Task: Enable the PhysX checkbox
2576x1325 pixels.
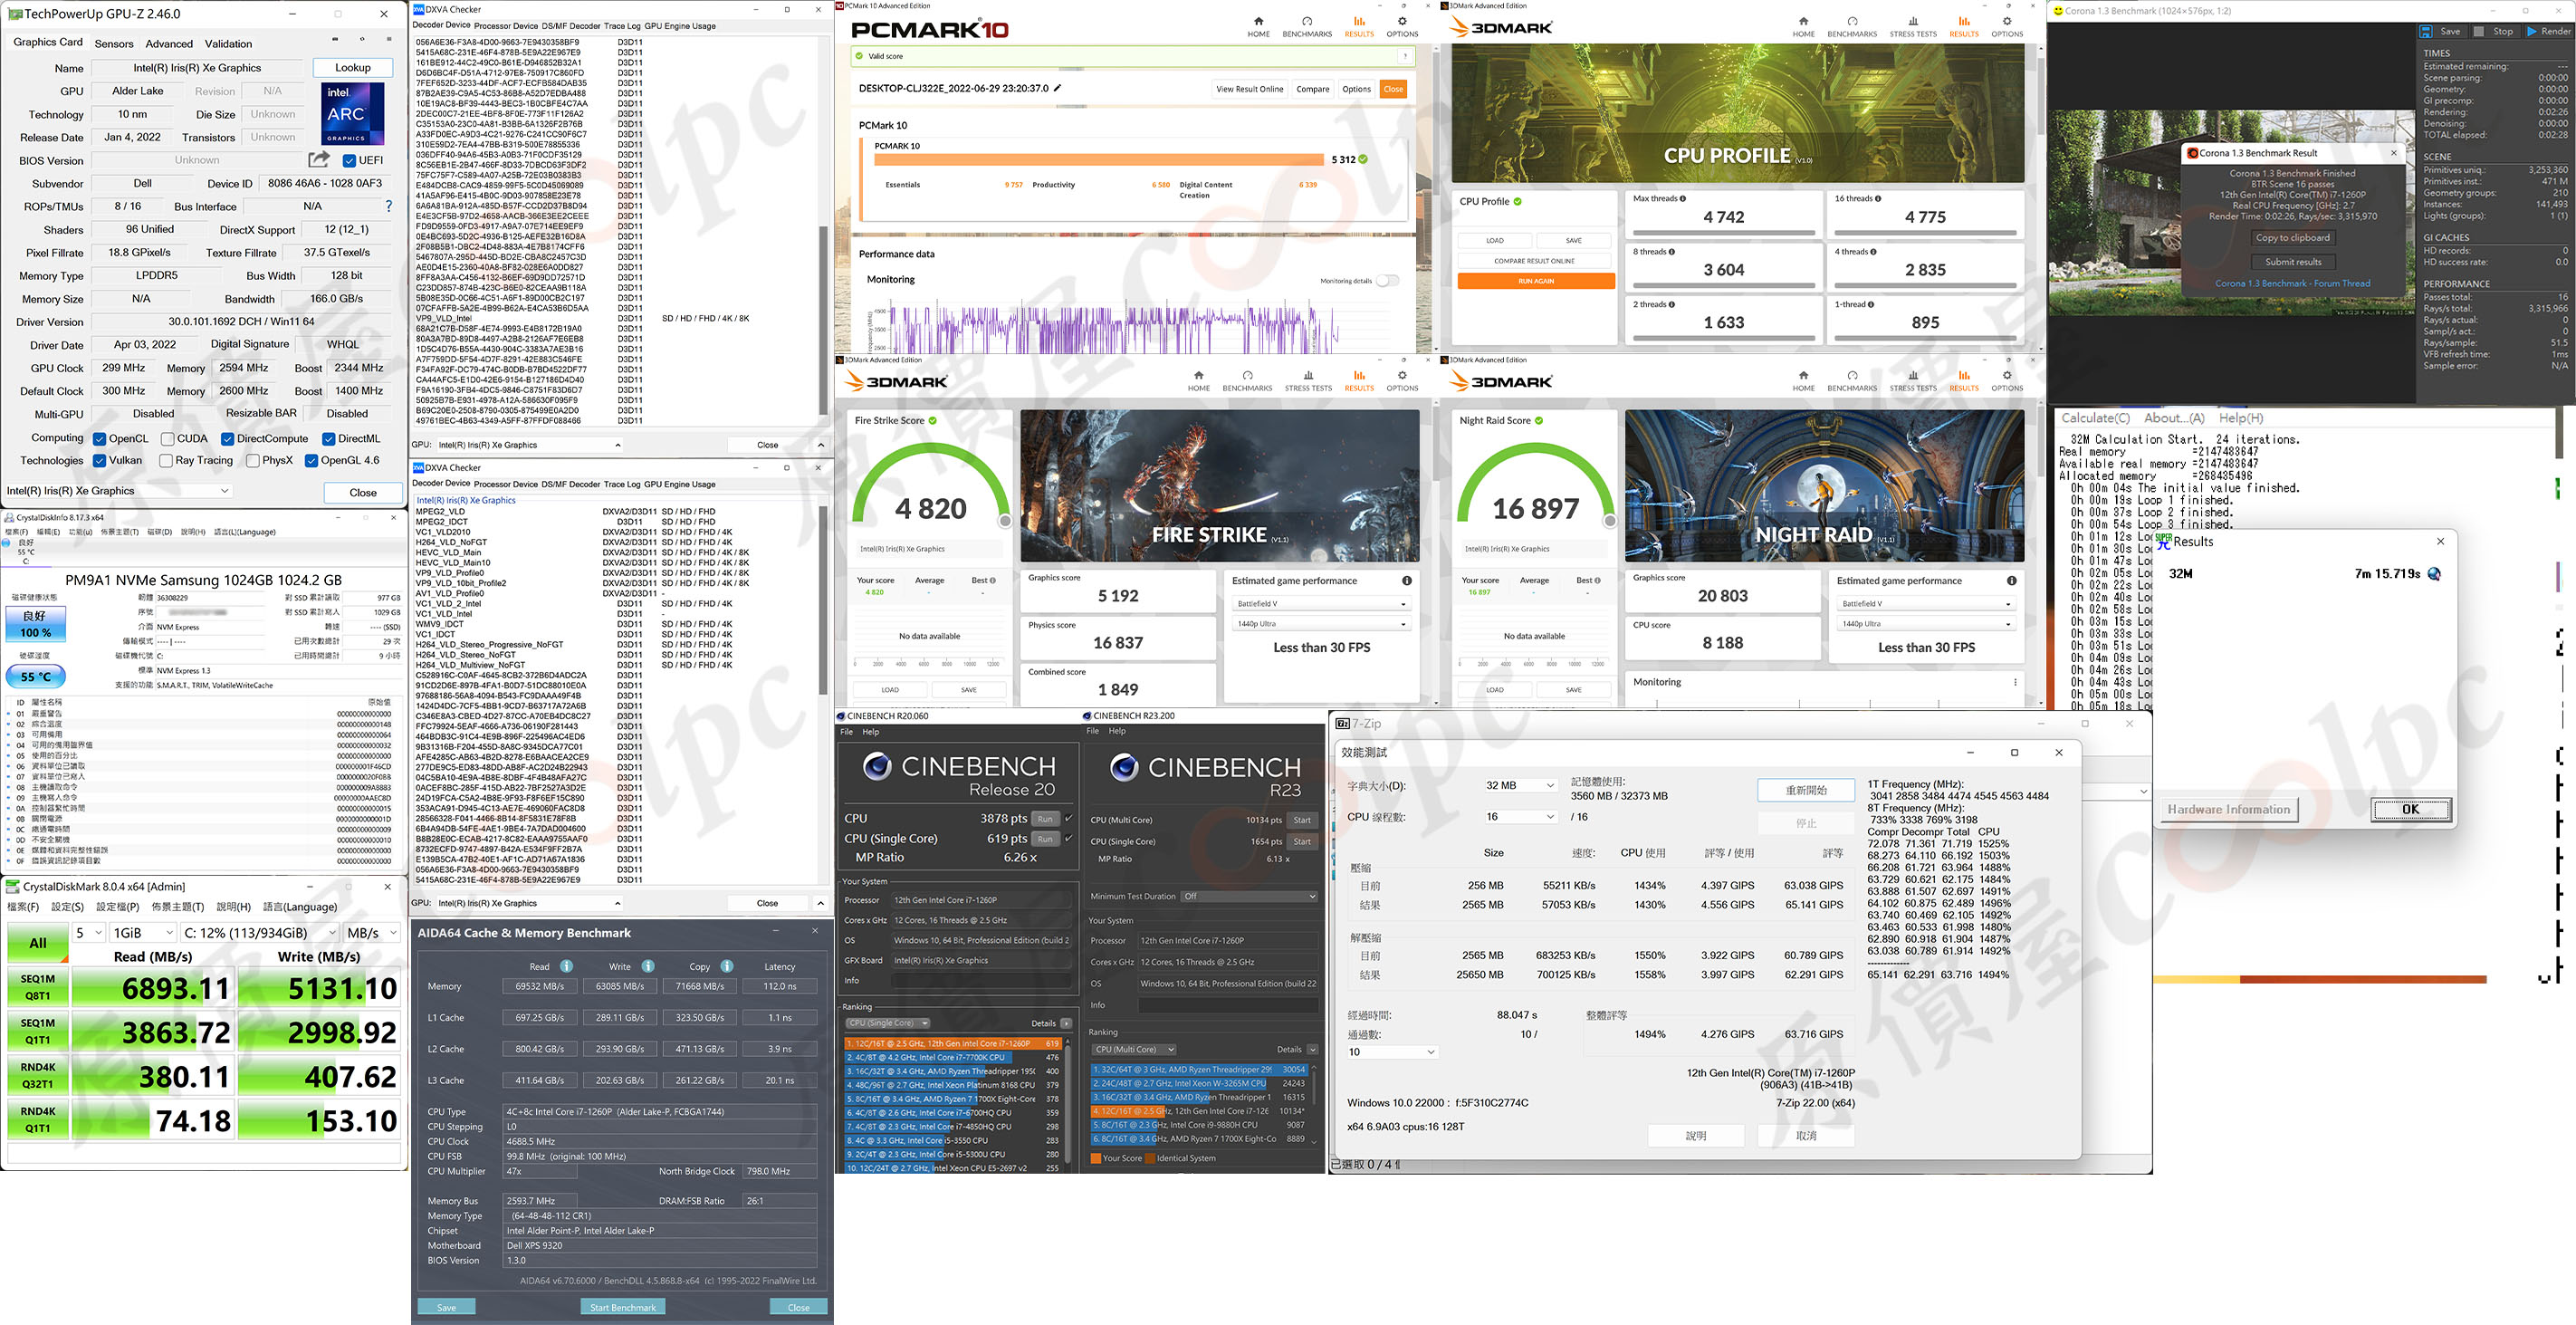Action: pyautogui.click(x=252, y=461)
